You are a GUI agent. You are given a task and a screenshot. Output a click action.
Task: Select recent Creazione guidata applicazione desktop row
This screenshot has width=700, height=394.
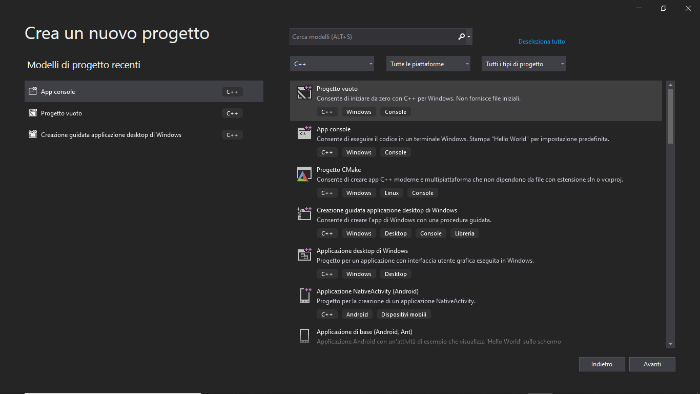tap(144, 134)
